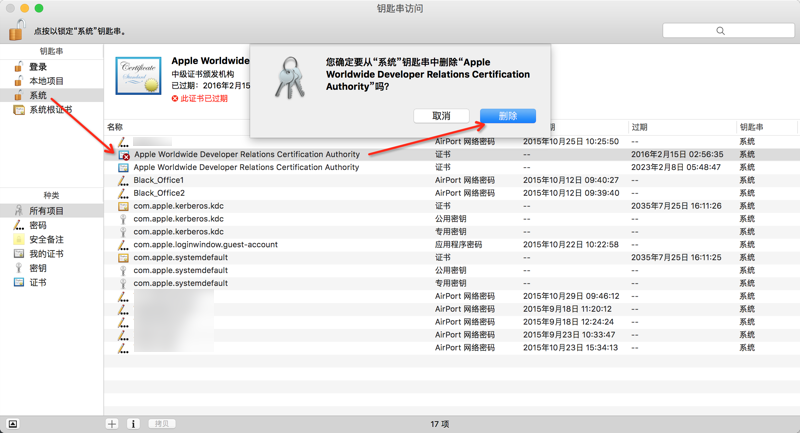This screenshot has height=433, width=800.
Task: Filter by the 安全备注 category
Action: coord(46,239)
